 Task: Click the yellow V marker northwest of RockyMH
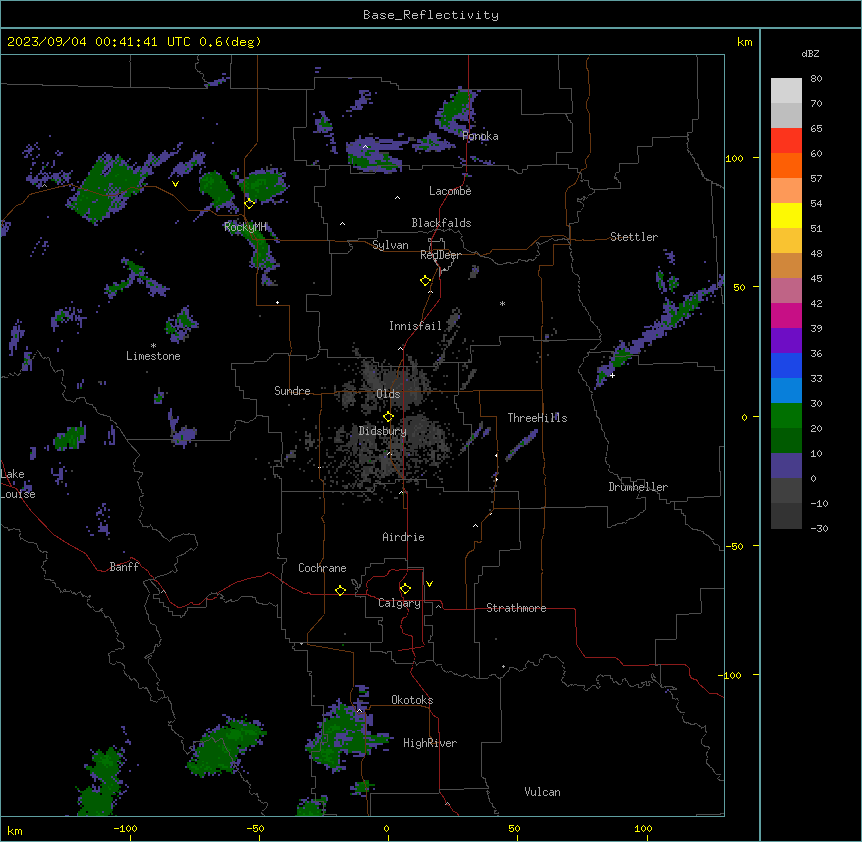point(175,184)
